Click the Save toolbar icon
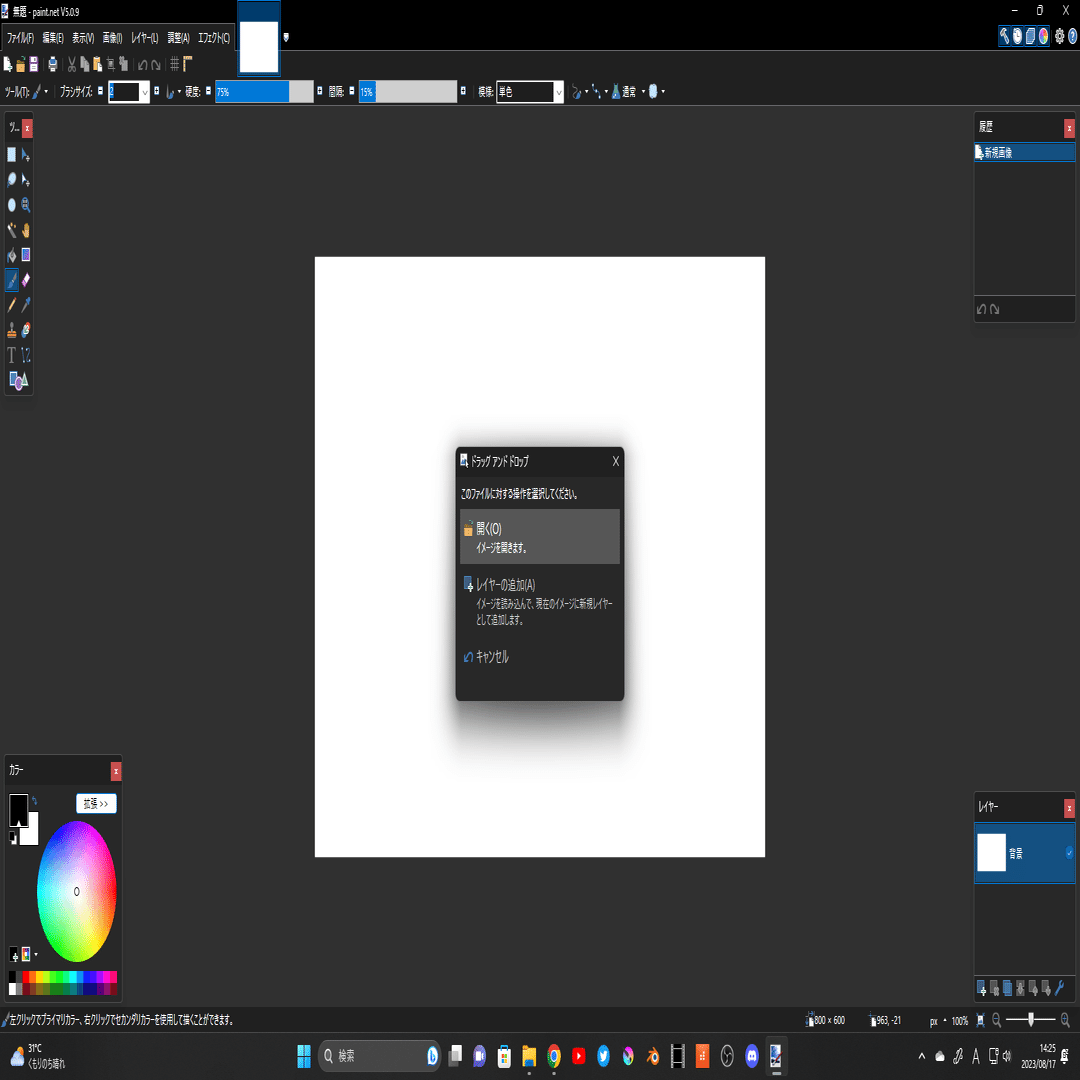This screenshot has width=1080, height=1080. pos(33,65)
